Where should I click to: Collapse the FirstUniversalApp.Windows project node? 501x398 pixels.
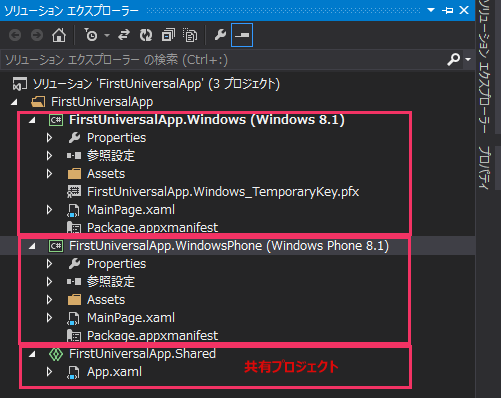pos(32,120)
